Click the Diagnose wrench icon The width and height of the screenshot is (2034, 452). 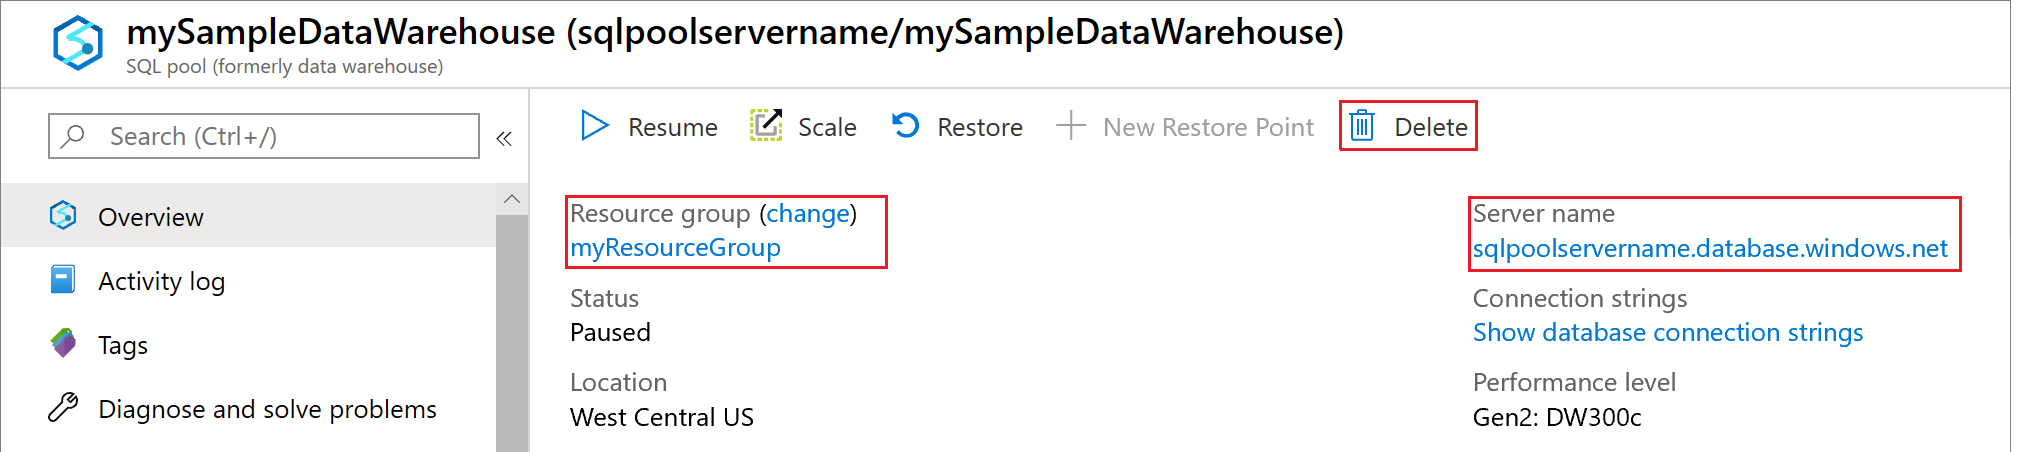click(x=63, y=408)
